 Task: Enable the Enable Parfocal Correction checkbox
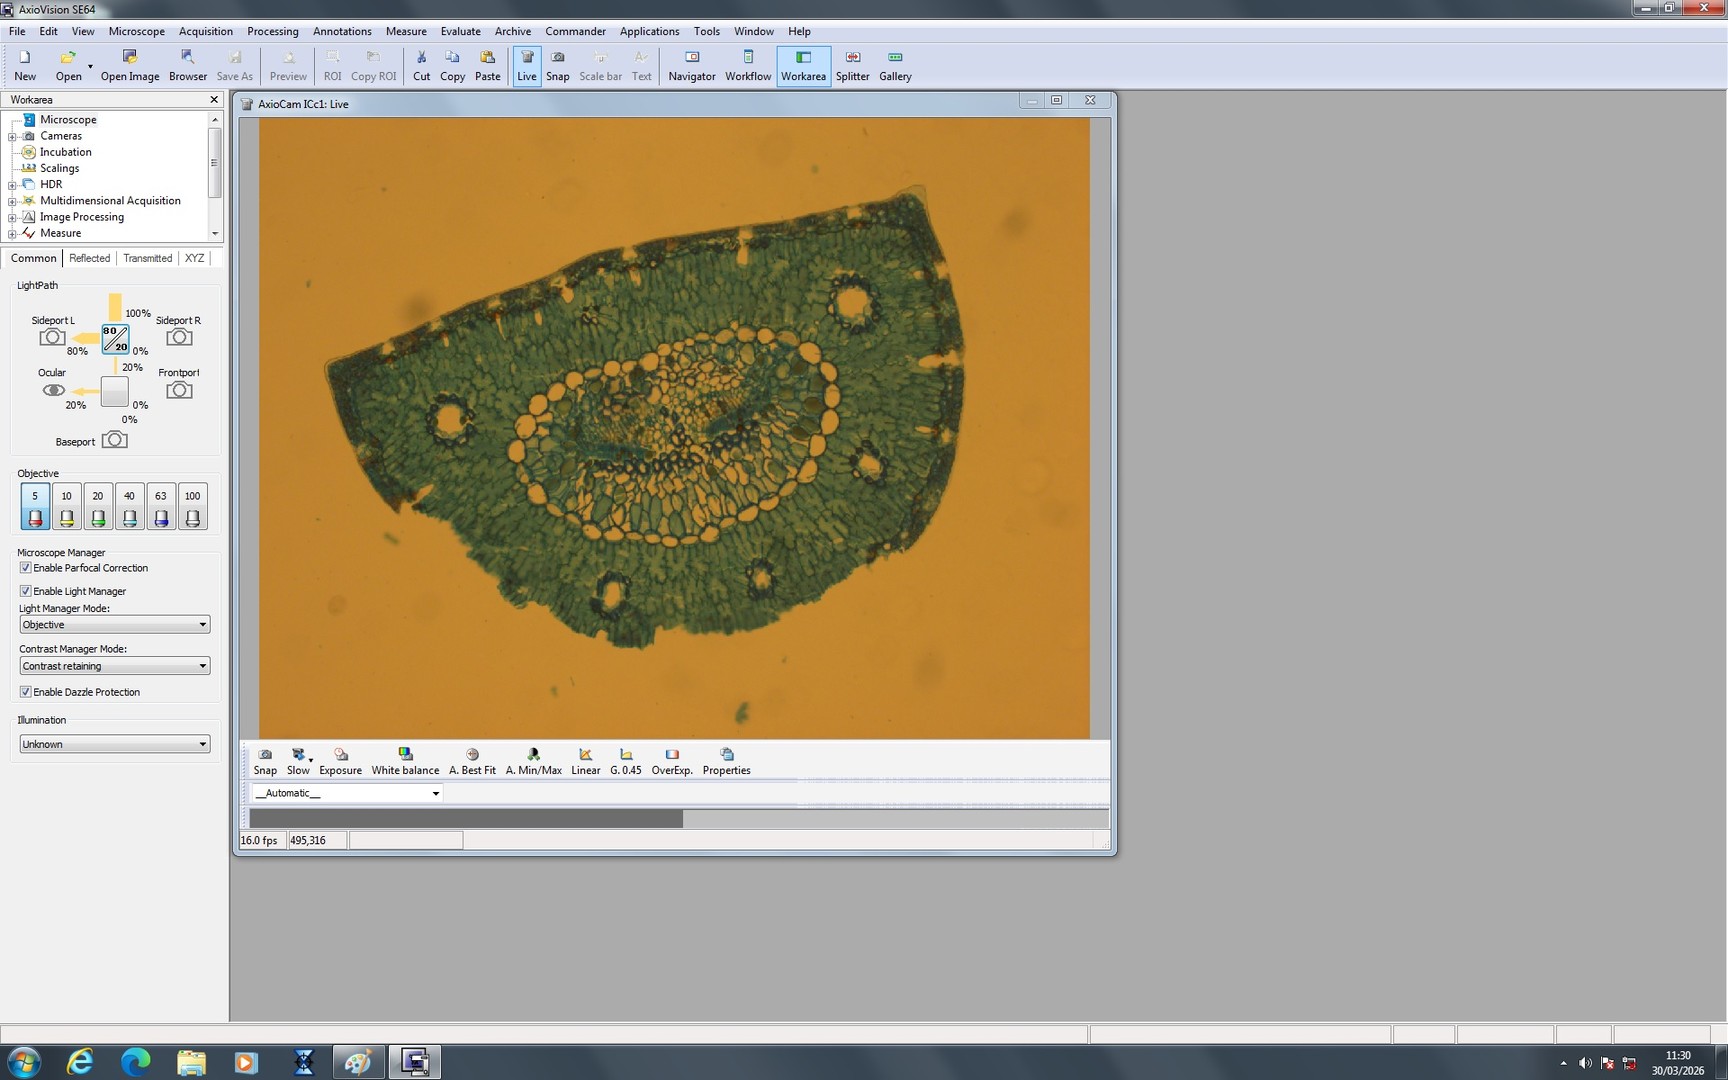click(x=25, y=567)
